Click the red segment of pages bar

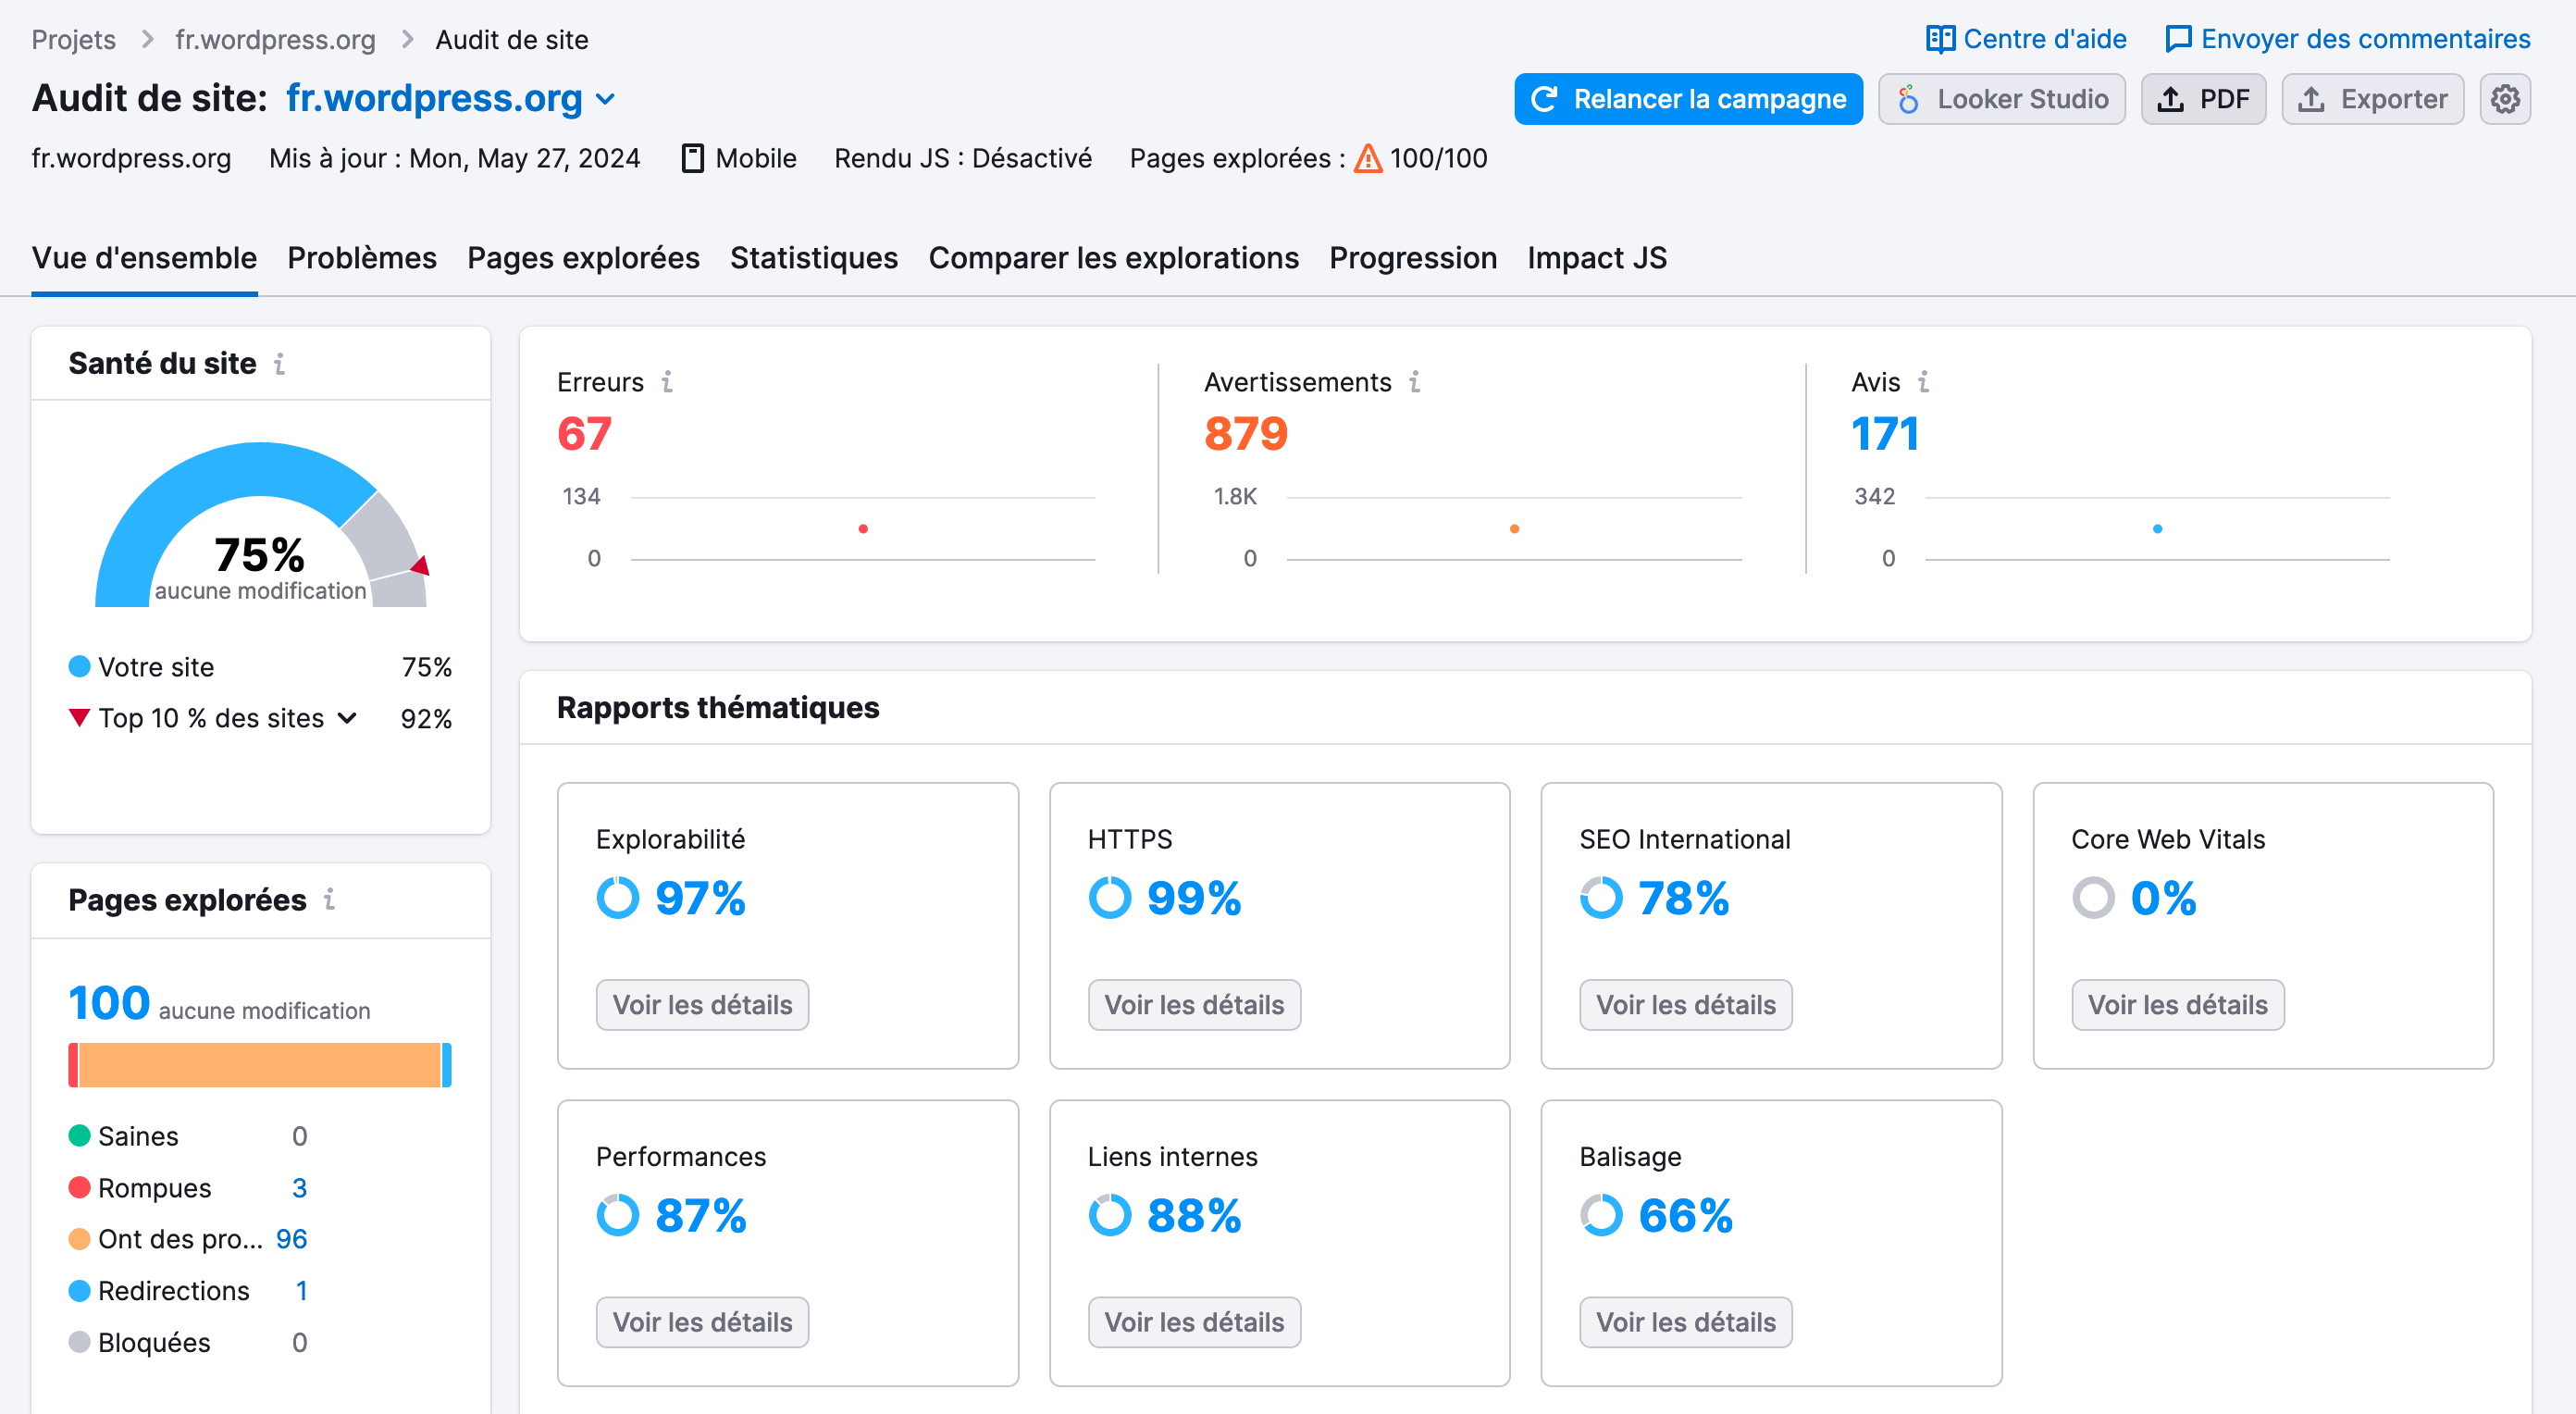point(73,1065)
